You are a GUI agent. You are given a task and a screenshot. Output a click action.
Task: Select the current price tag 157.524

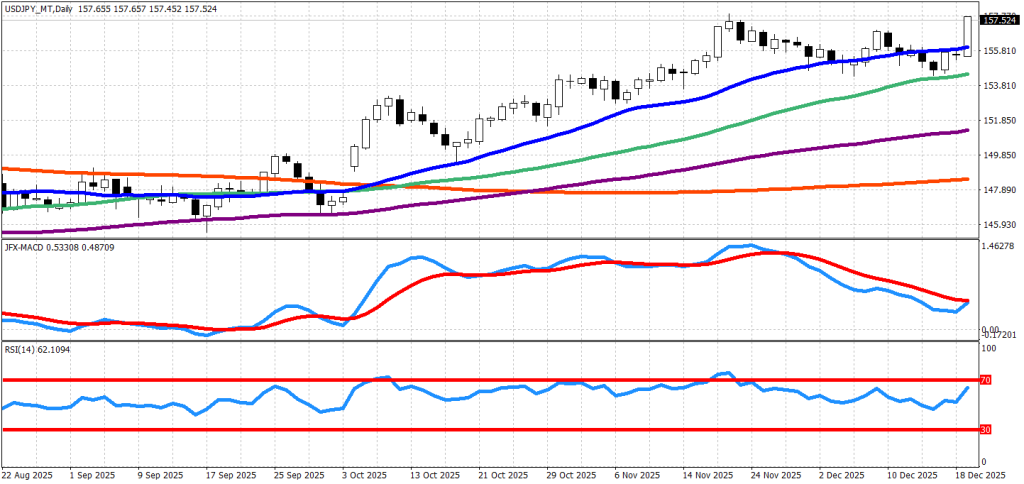[x=1000, y=20]
